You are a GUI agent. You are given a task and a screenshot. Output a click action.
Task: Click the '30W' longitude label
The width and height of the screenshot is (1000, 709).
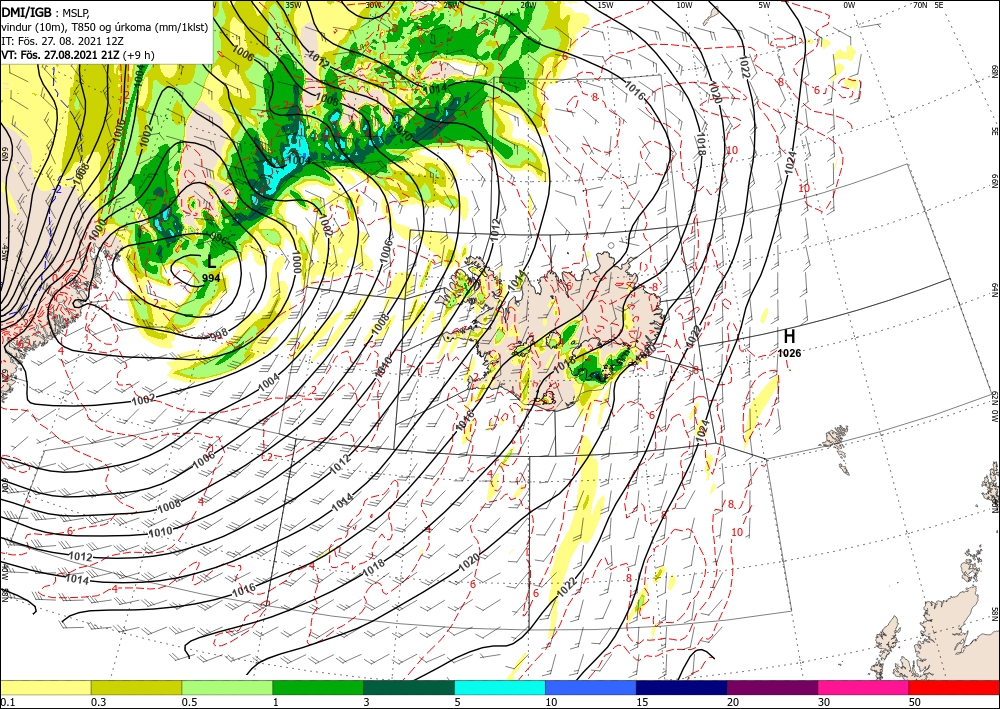[x=374, y=5]
